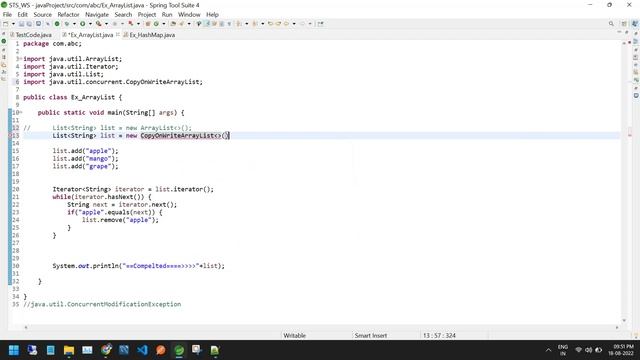The image size is (640, 360).
Task: Click the magnifier search icon at top right
Action: click(x=611, y=24)
